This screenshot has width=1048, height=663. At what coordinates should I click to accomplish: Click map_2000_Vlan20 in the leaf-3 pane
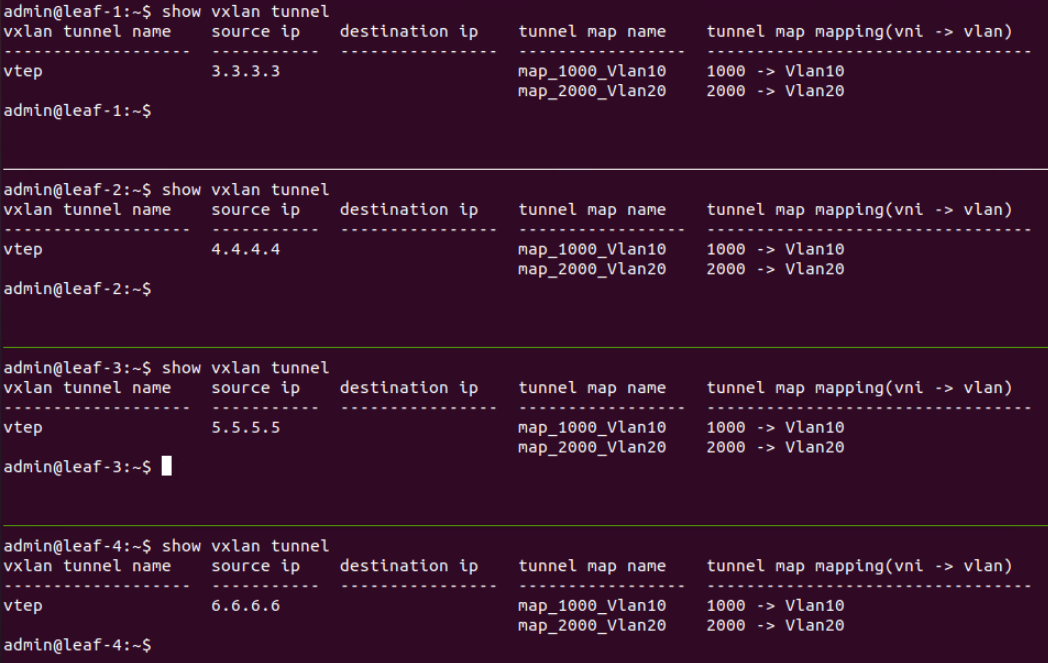[592, 448]
